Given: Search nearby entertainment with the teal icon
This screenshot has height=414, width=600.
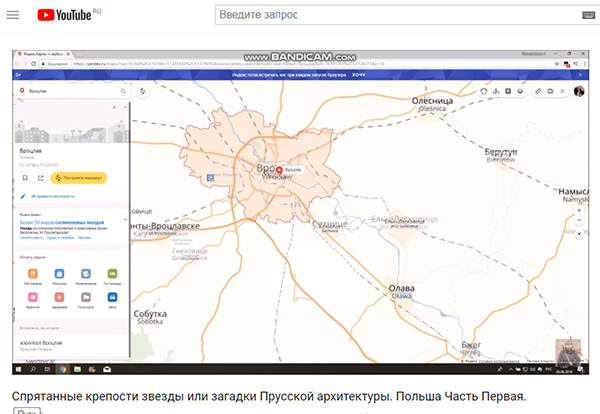Looking at the screenshot, I should [86, 274].
